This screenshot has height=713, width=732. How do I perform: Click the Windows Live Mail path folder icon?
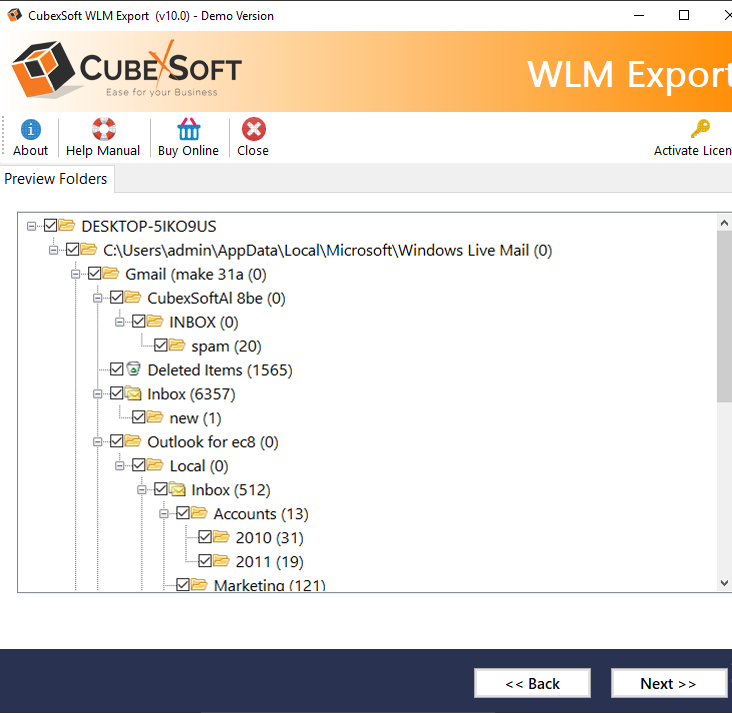point(89,249)
